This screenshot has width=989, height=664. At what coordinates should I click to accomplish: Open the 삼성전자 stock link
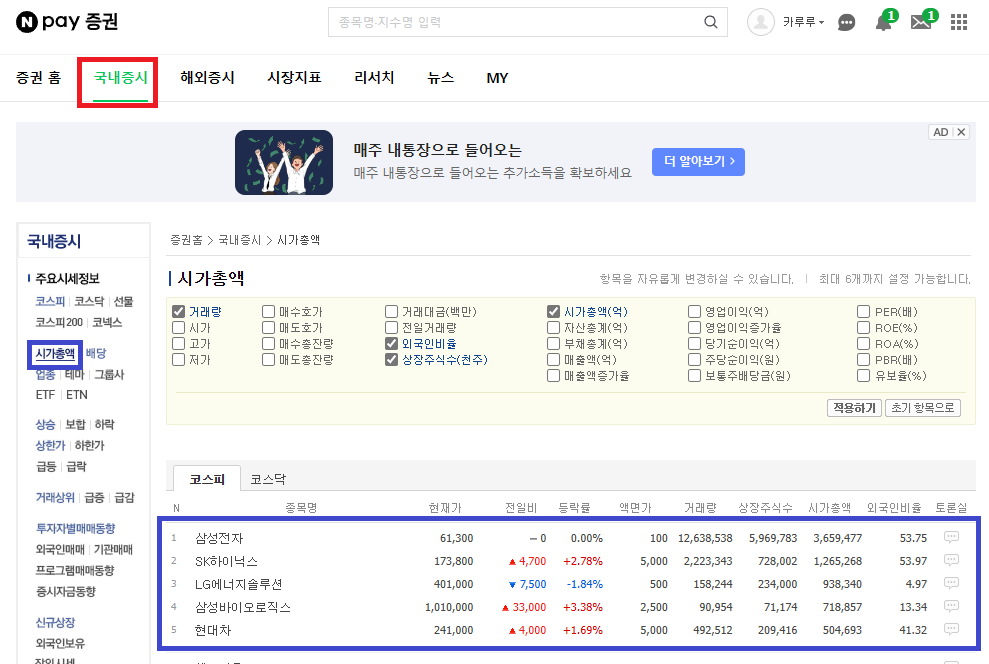pyautogui.click(x=219, y=538)
